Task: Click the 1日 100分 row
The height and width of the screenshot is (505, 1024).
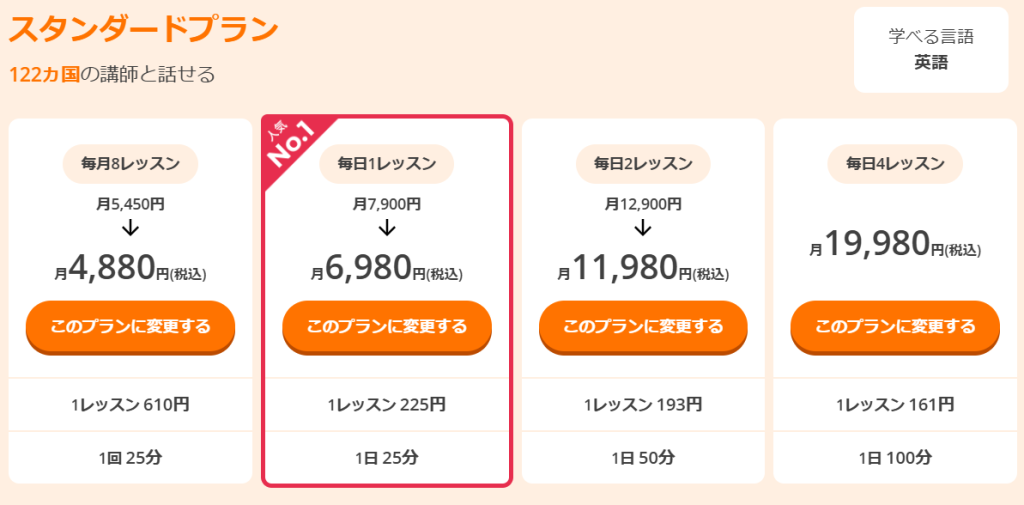Action: 895,458
